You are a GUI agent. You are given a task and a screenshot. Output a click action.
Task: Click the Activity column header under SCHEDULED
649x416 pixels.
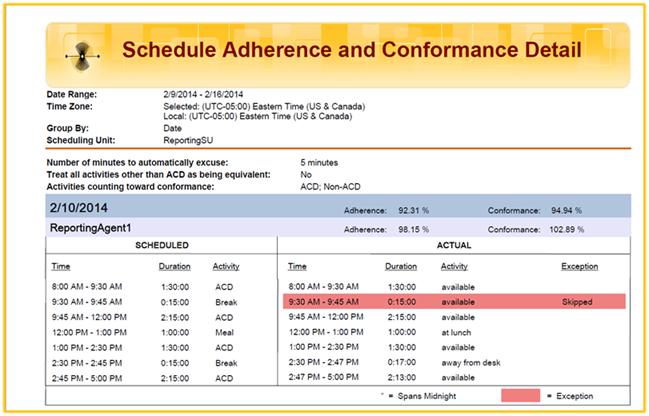[226, 267]
